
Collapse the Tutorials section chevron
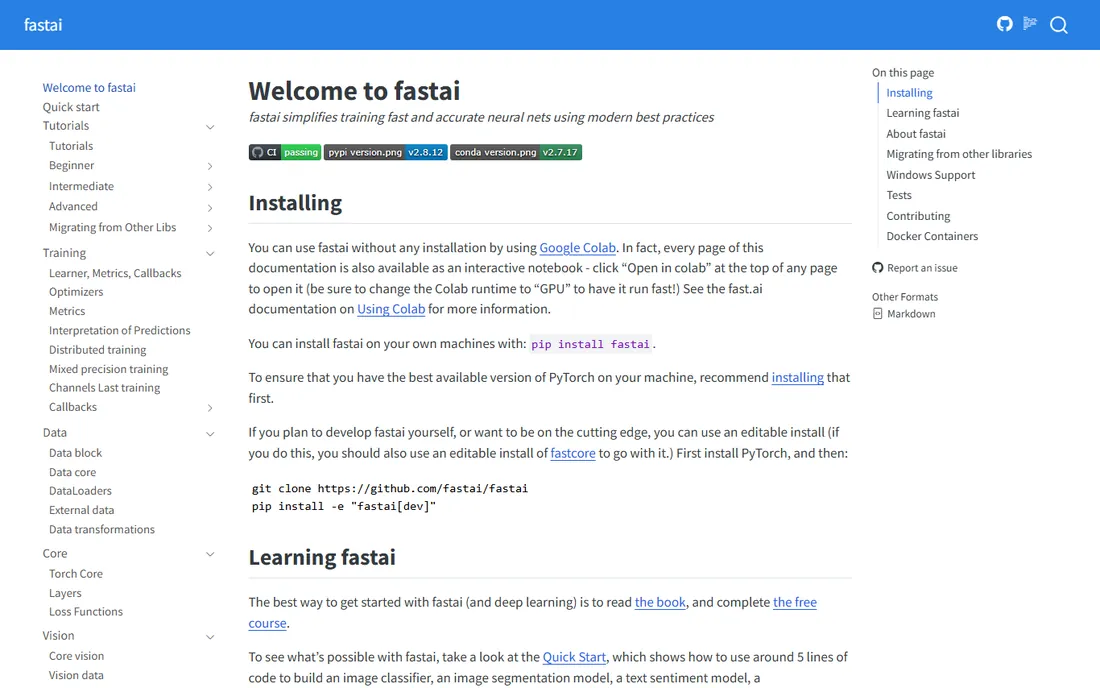click(210, 127)
